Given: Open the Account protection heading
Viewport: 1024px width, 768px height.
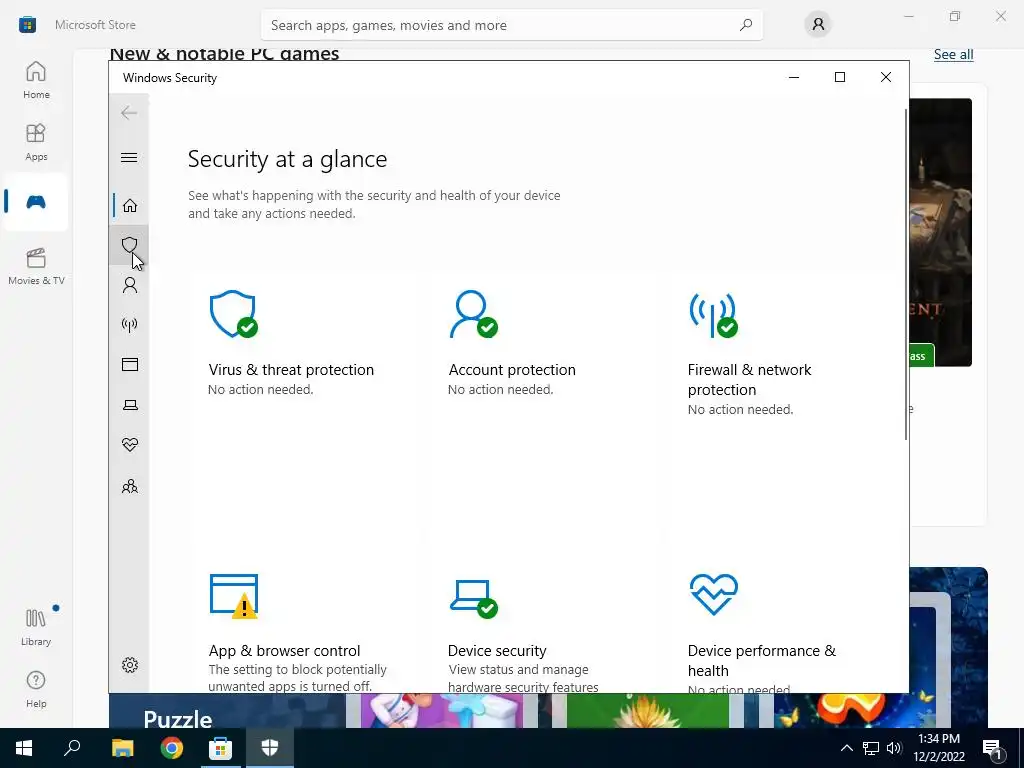Looking at the screenshot, I should pyautogui.click(x=512, y=370).
